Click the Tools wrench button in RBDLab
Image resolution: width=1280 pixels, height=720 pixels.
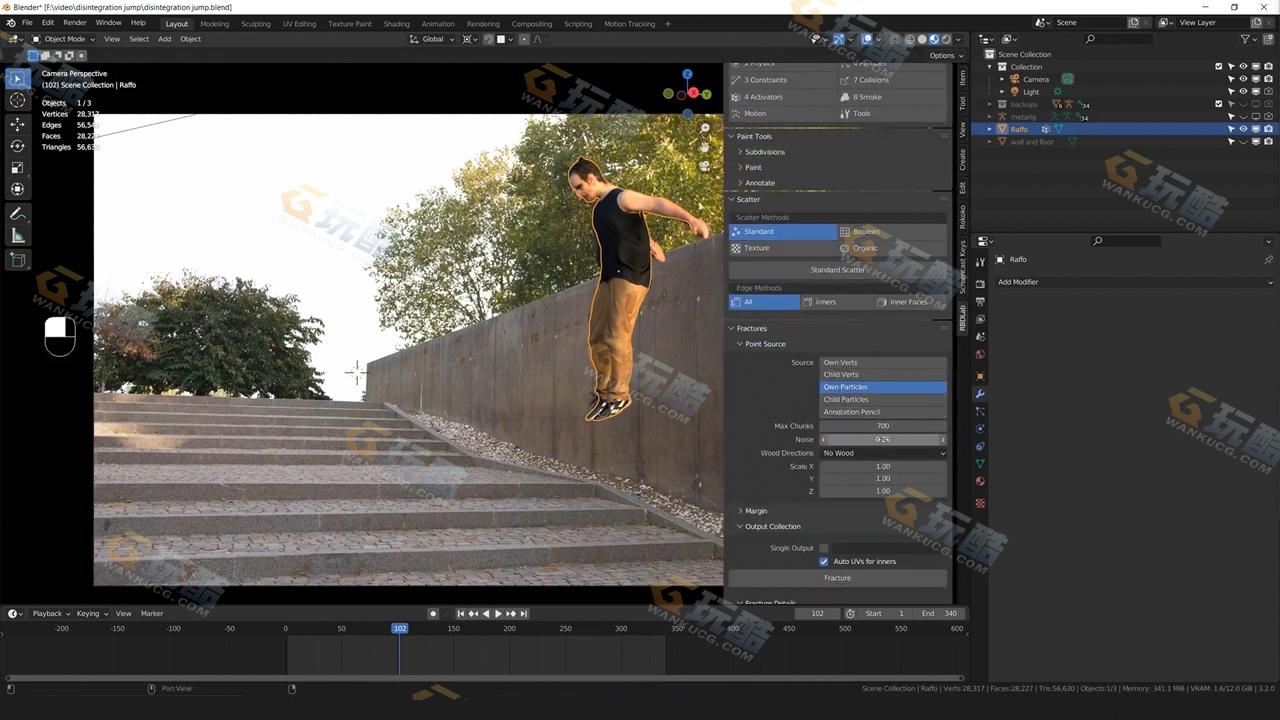(x=892, y=113)
